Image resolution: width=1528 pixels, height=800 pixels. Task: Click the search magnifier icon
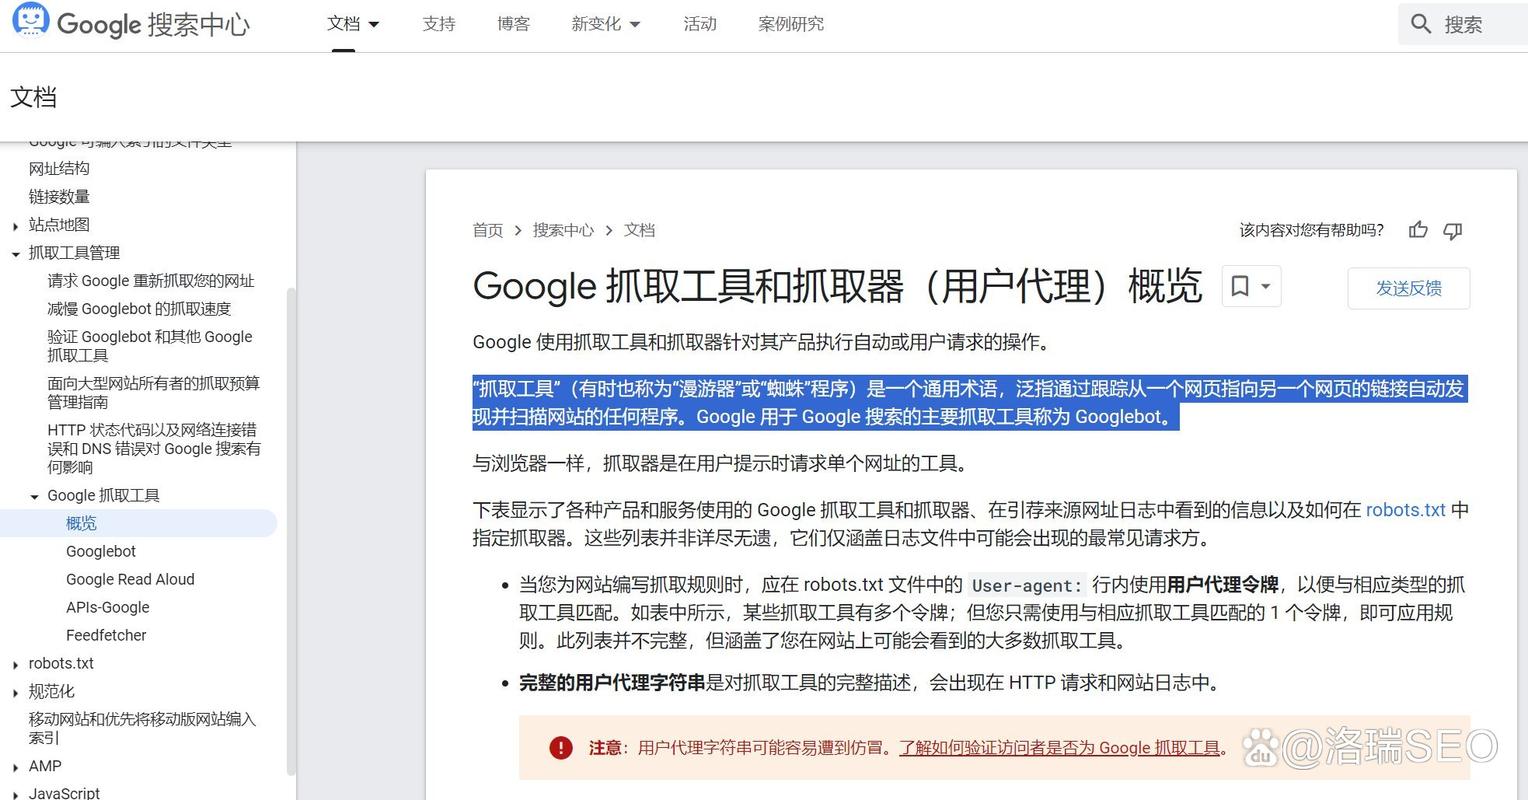[x=1421, y=24]
